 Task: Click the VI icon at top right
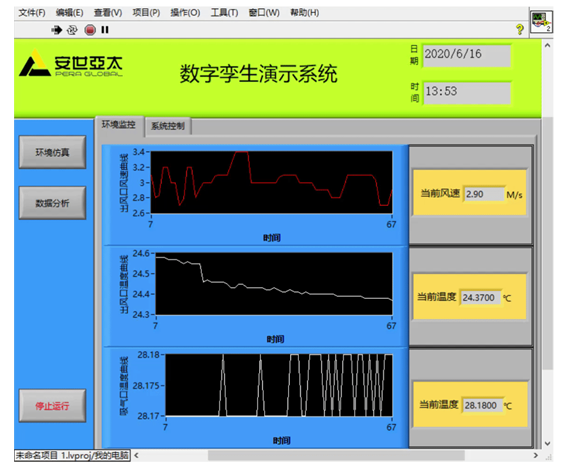[x=541, y=22]
